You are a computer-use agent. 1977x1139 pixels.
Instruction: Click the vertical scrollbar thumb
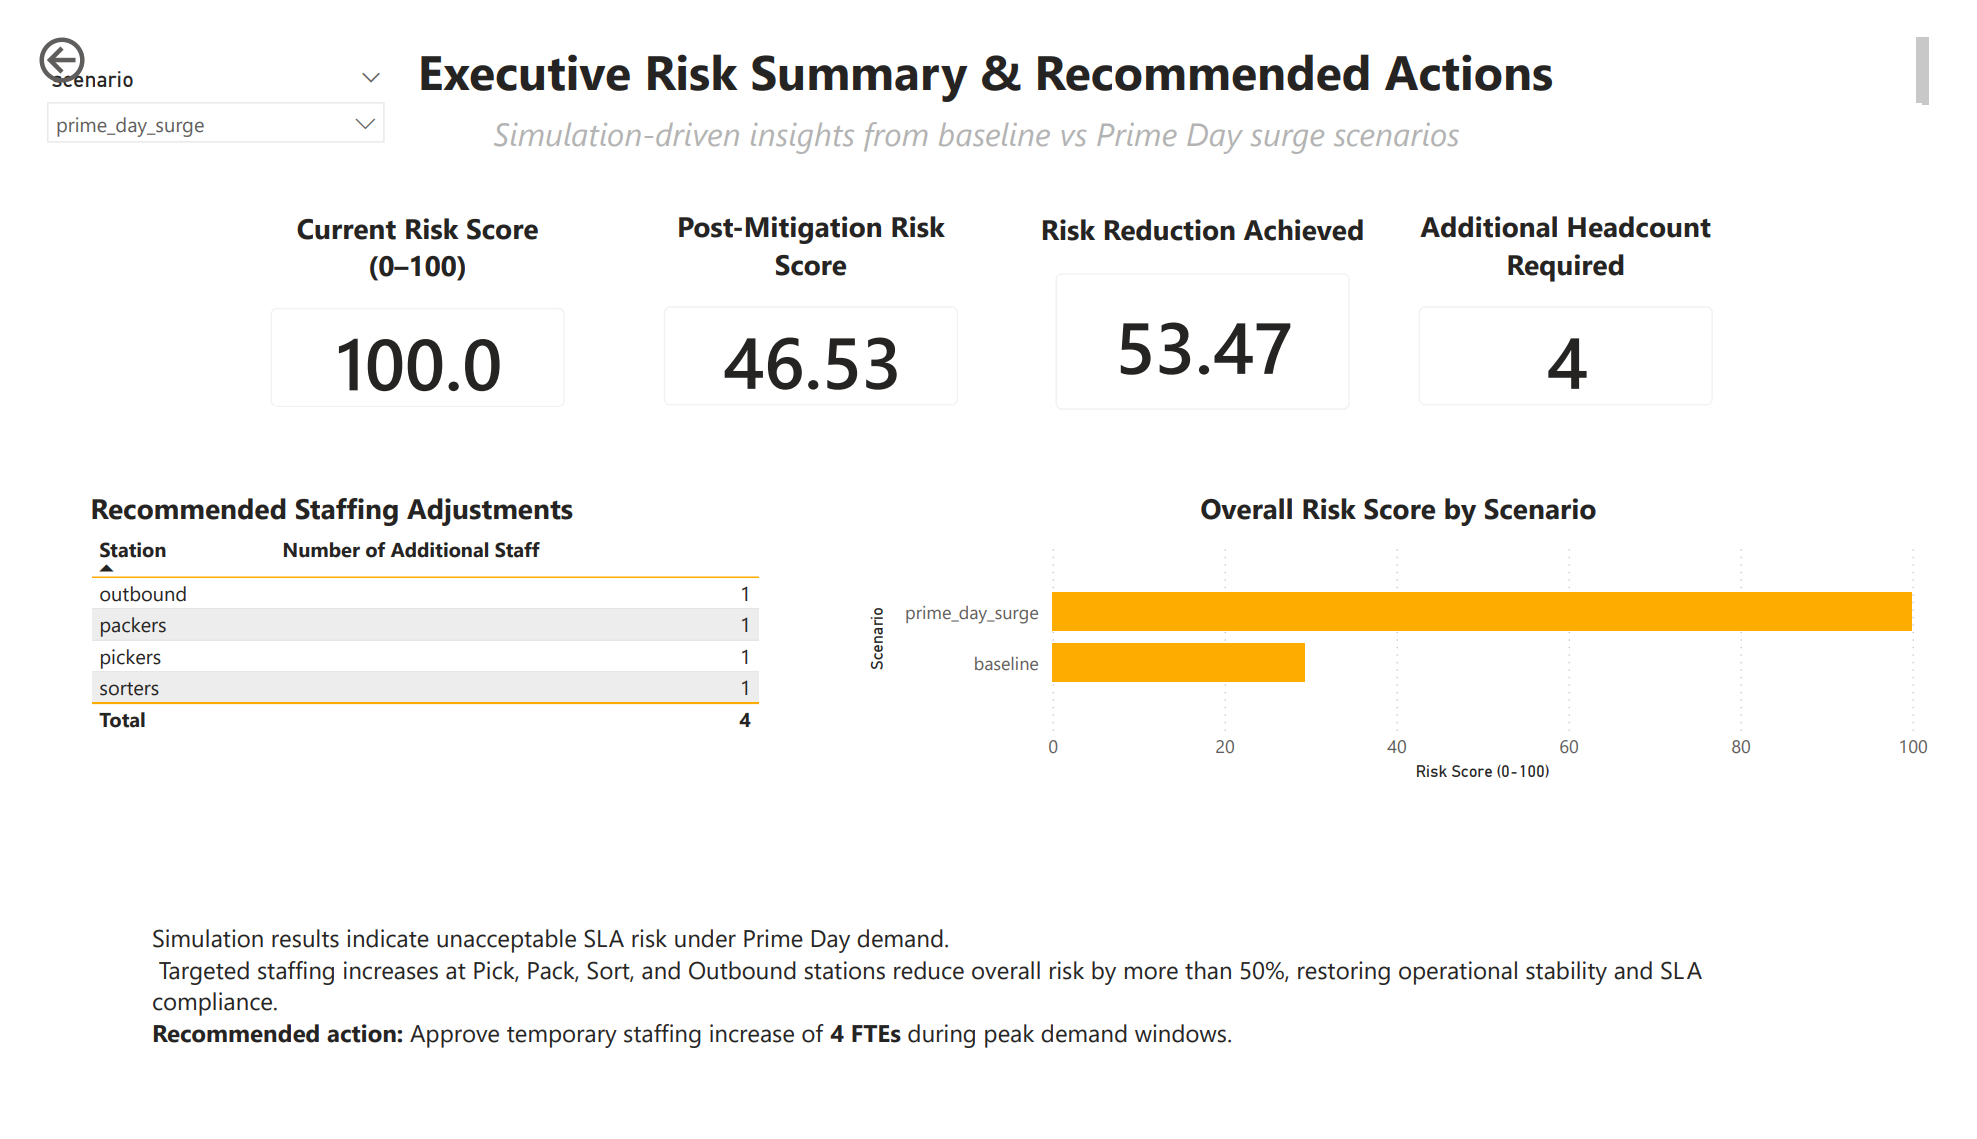pos(1921,70)
